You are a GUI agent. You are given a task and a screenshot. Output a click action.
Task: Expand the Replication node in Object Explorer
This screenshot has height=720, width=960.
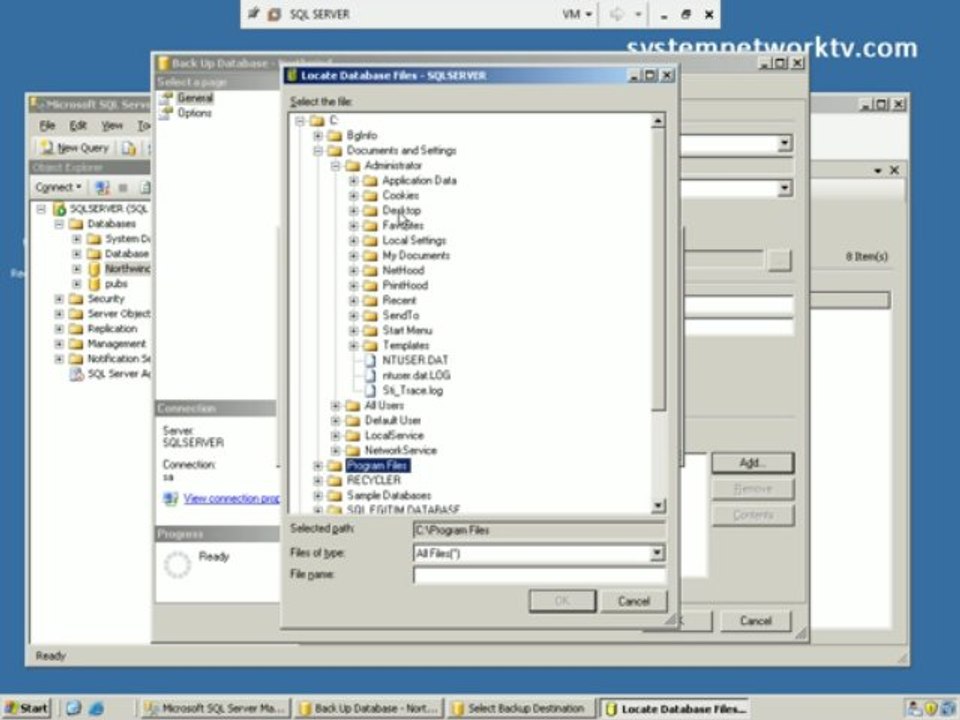point(59,329)
